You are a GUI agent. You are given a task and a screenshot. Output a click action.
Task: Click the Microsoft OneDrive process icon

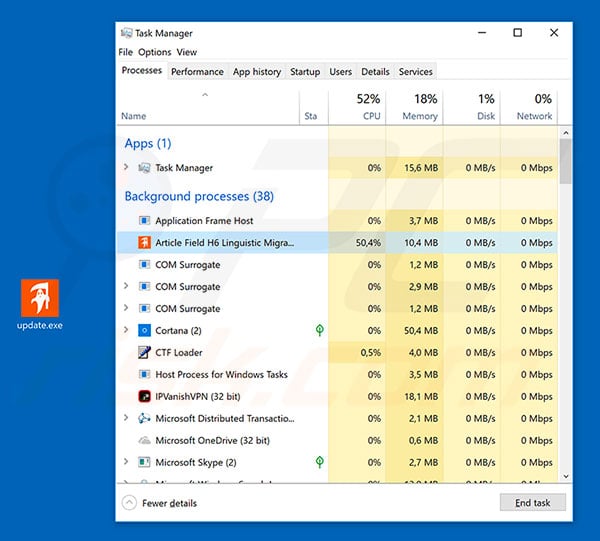pyautogui.click(x=144, y=440)
